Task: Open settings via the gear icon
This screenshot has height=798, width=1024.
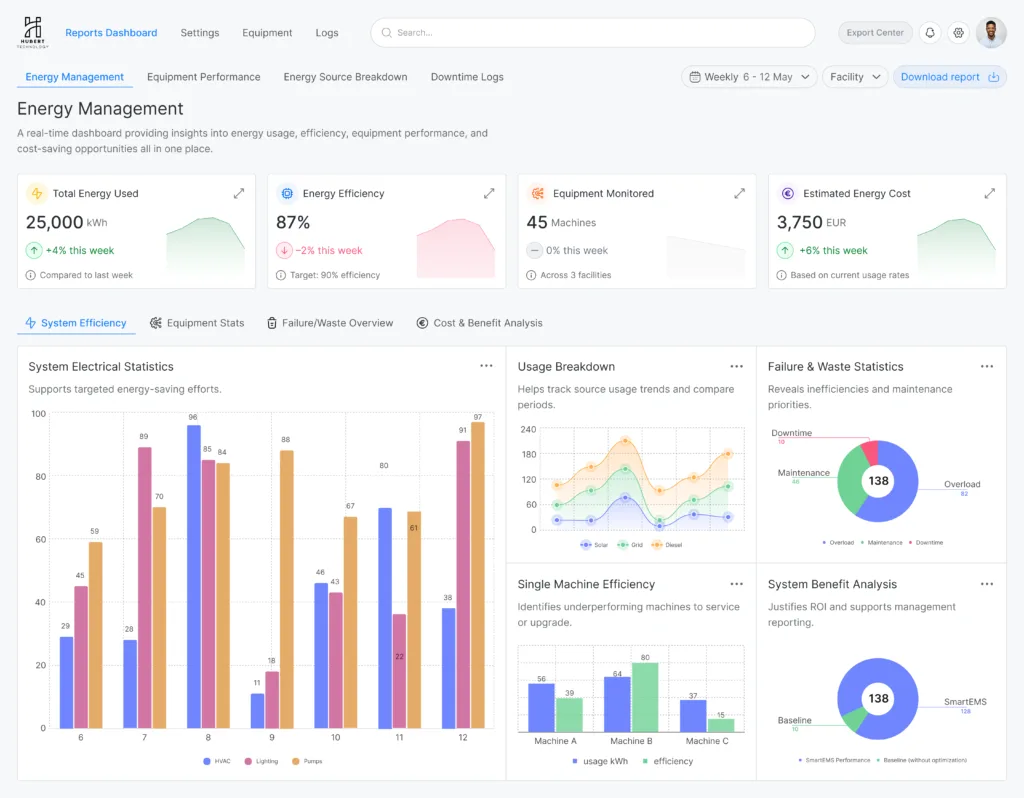Action: (x=958, y=33)
